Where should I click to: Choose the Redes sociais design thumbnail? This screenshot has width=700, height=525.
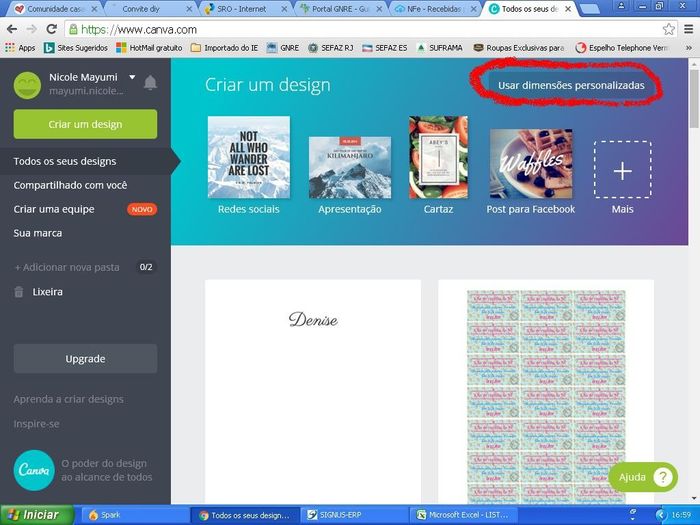click(x=249, y=157)
